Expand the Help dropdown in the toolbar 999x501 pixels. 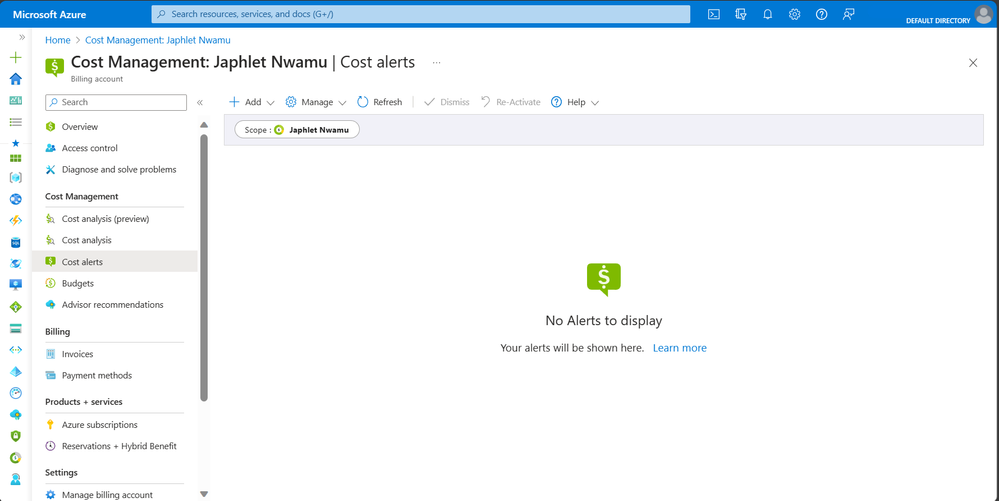[x=575, y=102]
